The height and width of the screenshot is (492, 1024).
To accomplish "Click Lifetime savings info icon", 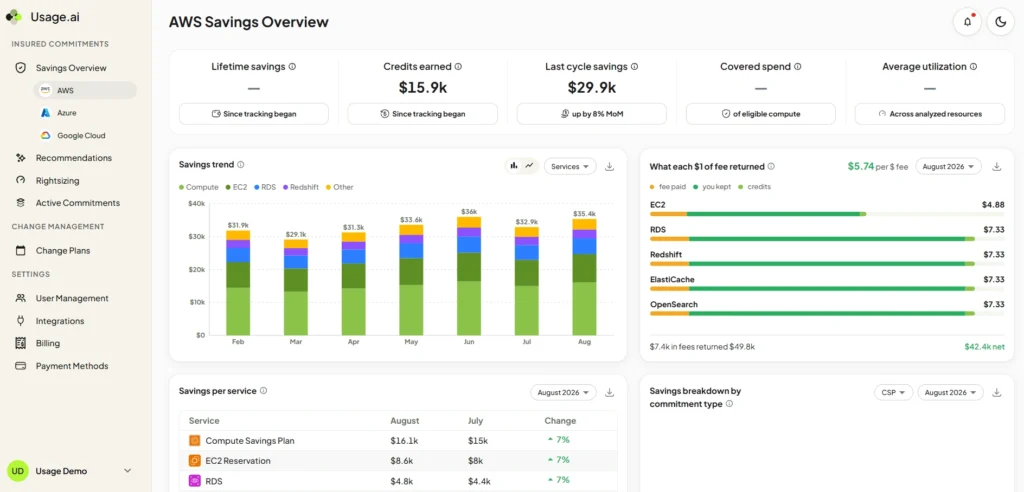I will pos(292,67).
